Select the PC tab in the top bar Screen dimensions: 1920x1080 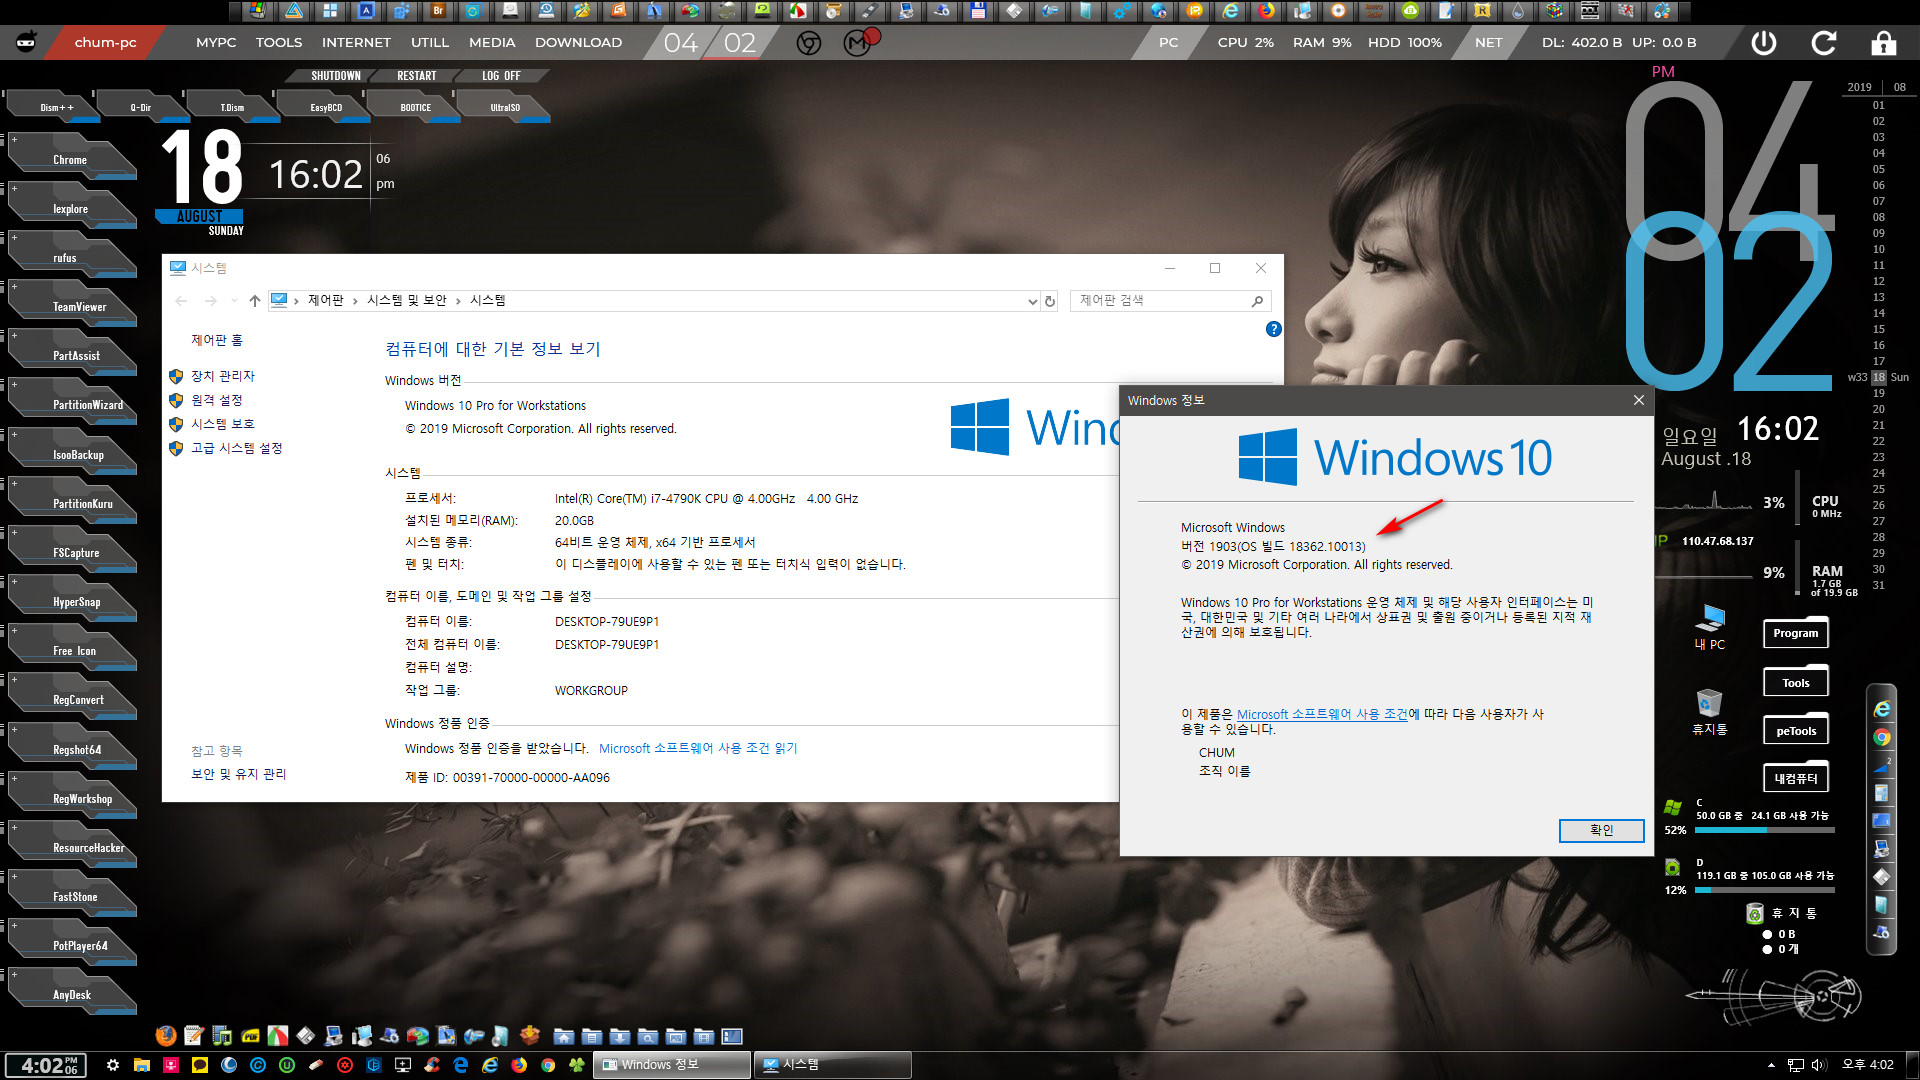[x=1168, y=43]
